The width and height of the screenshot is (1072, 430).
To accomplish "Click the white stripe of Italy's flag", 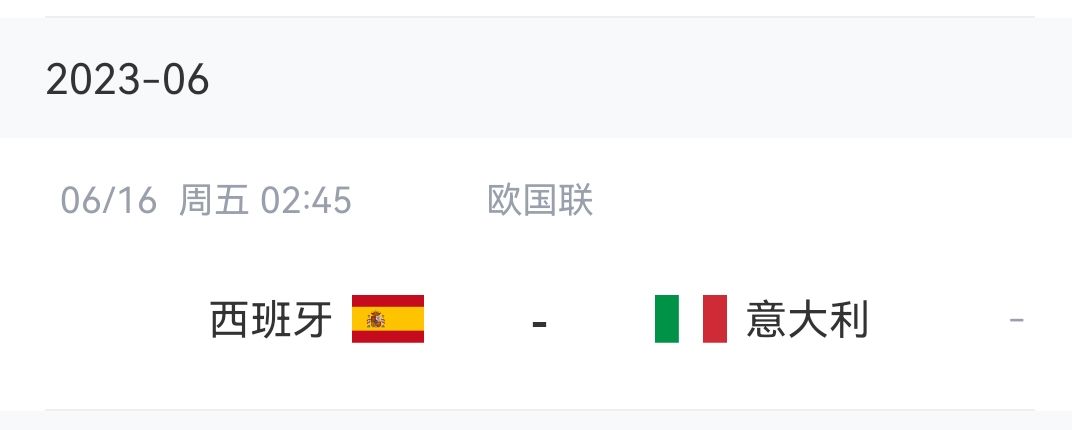I will click(690, 319).
